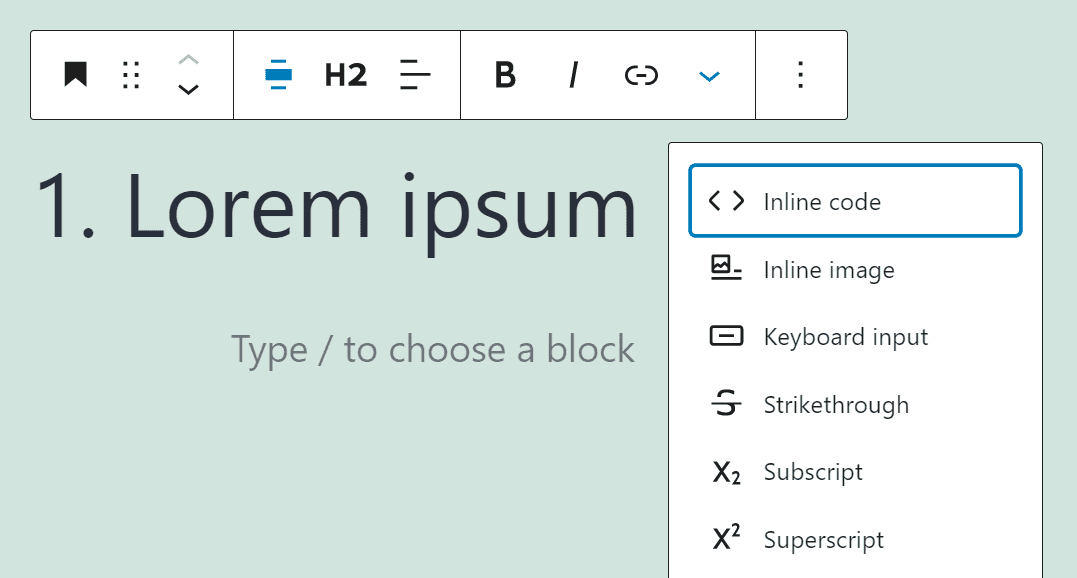Image resolution: width=1077 pixels, height=578 pixels.
Task: Apply italic formatting
Action: (x=572, y=75)
